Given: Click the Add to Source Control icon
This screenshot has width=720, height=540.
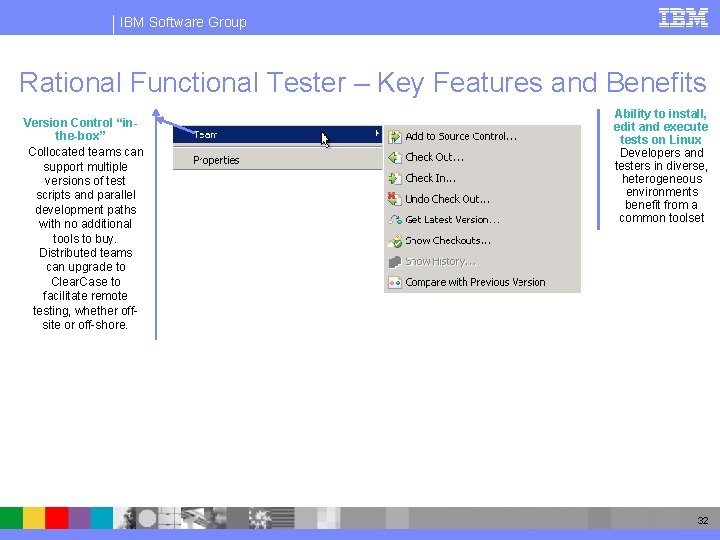Looking at the screenshot, I should tap(394, 136).
